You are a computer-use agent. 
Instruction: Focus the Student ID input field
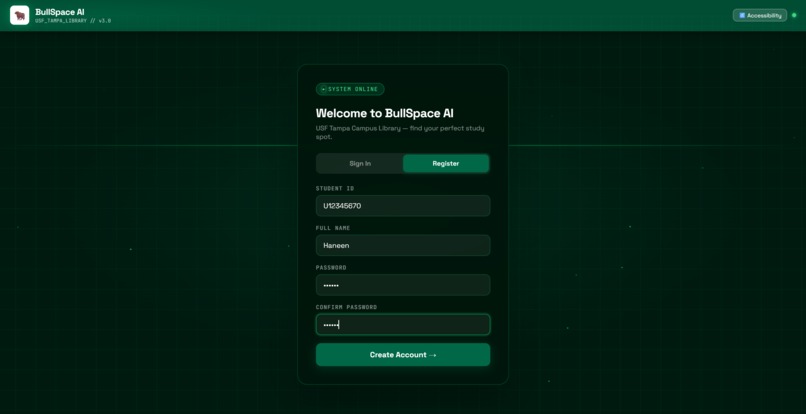click(403, 206)
